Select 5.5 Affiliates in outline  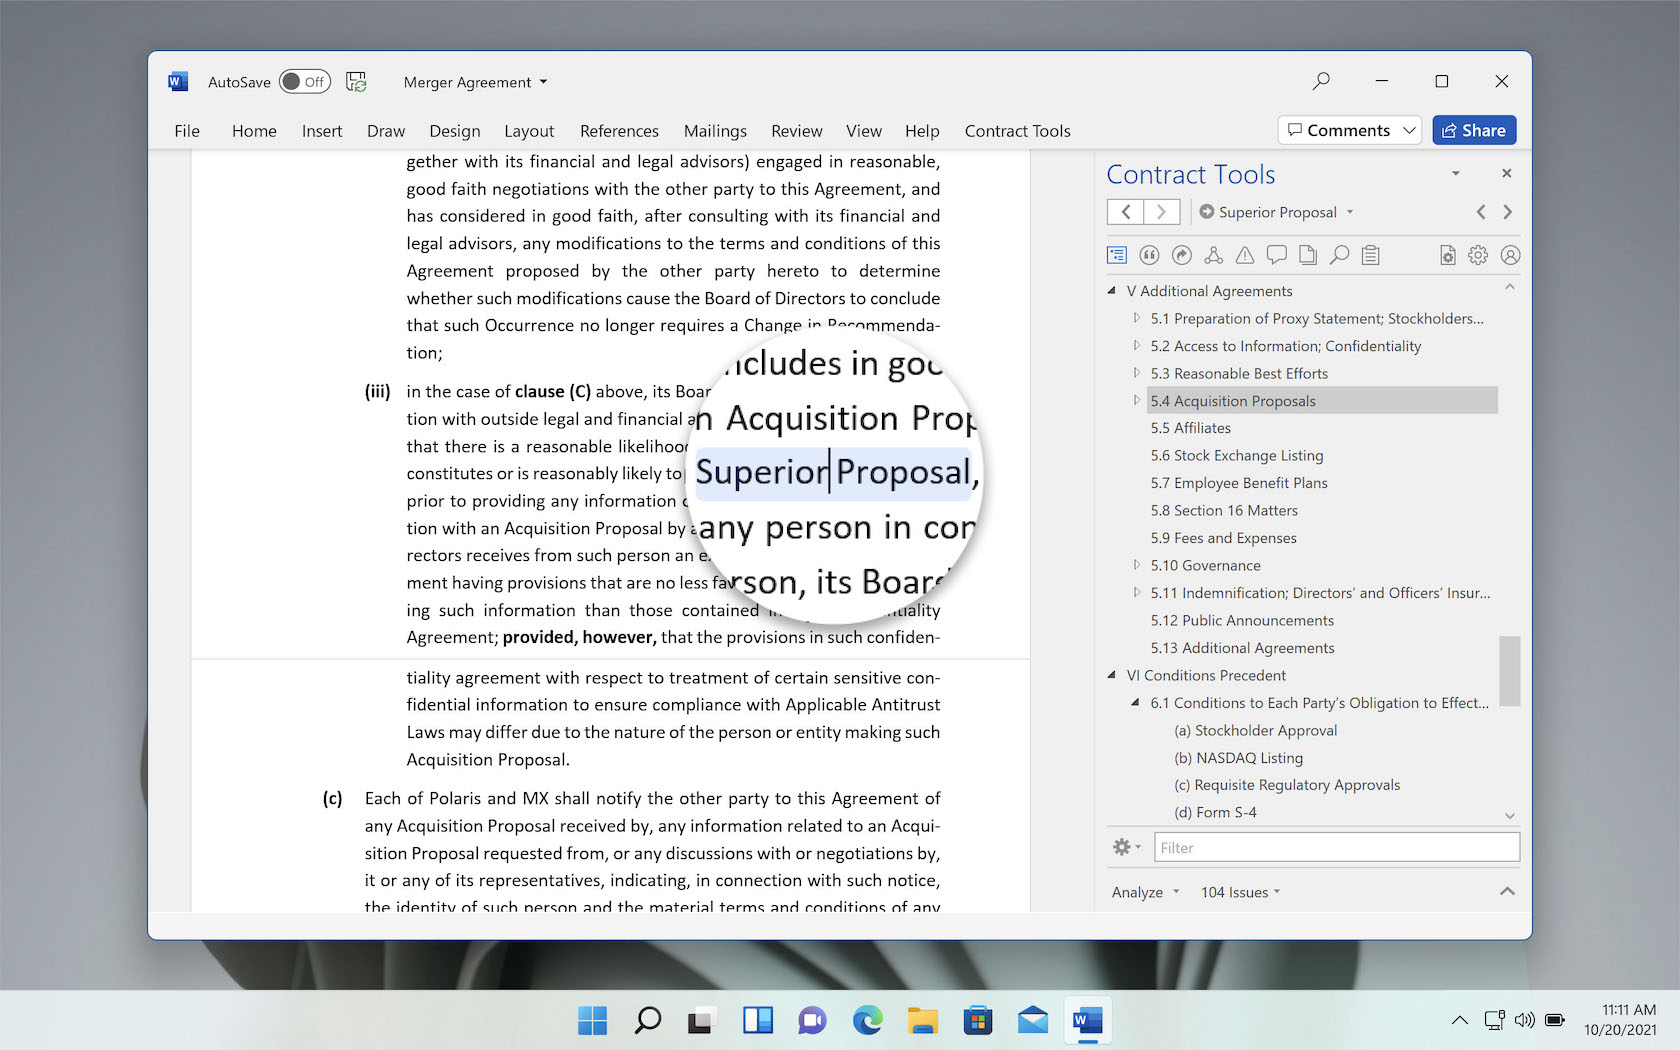pos(1190,428)
